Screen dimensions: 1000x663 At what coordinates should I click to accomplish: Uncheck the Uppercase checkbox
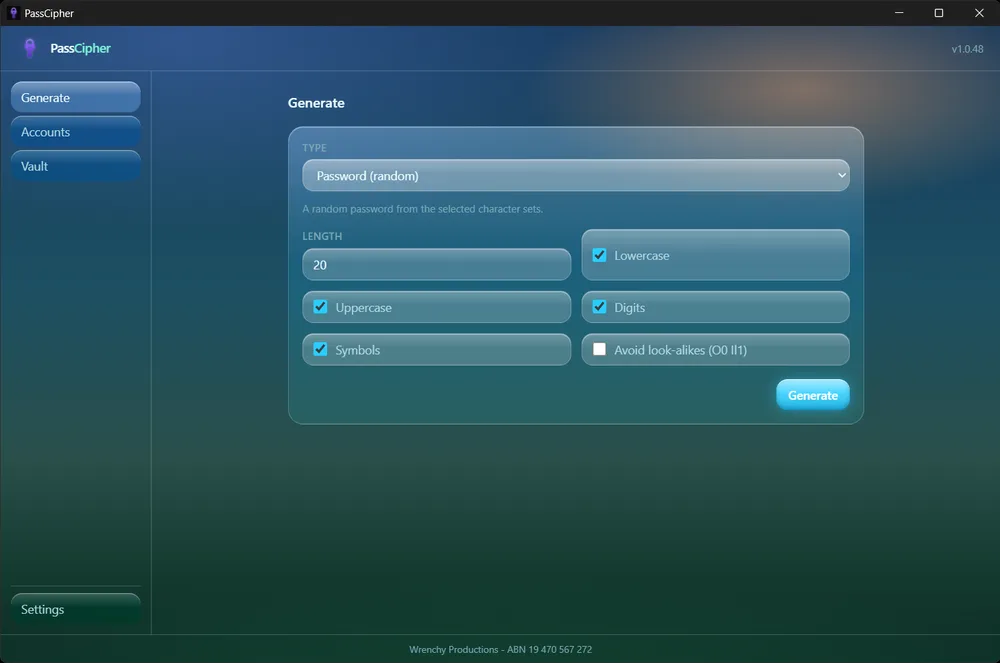[320, 307]
